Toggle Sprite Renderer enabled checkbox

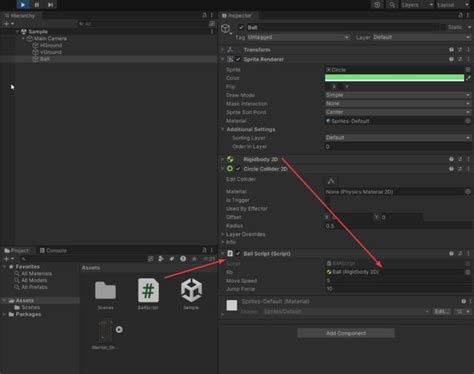(238, 59)
